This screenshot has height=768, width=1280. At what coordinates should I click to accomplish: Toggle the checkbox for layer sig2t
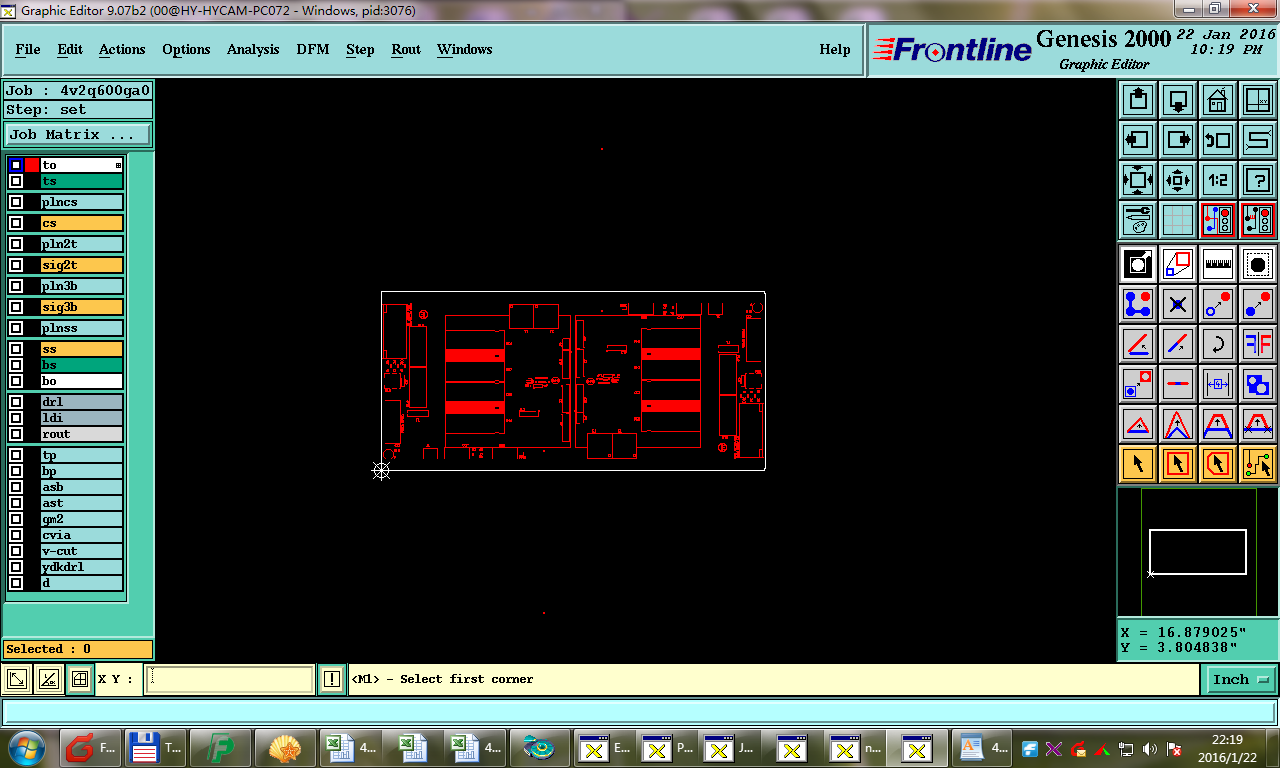pos(16,265)
